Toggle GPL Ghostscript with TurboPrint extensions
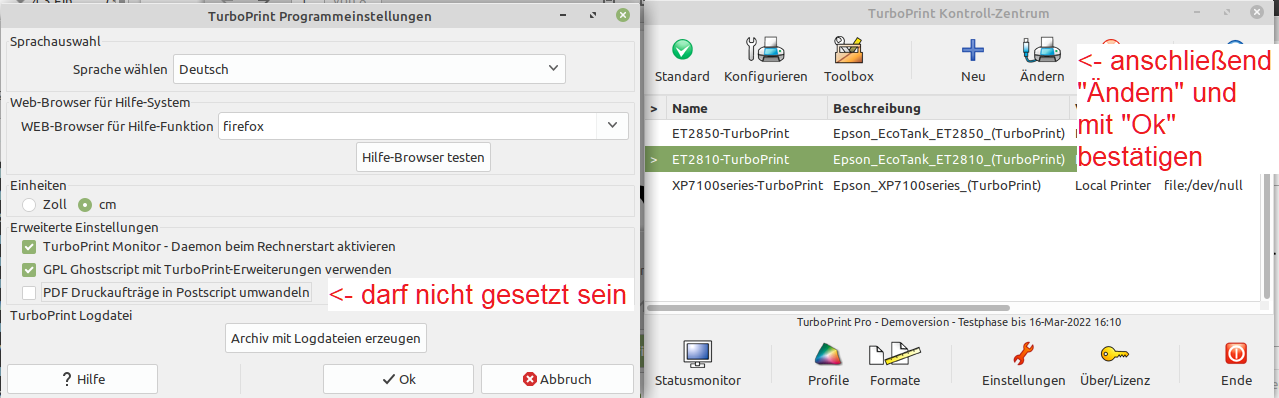The width and height of the screenshot is (1279, 398). 28,269
